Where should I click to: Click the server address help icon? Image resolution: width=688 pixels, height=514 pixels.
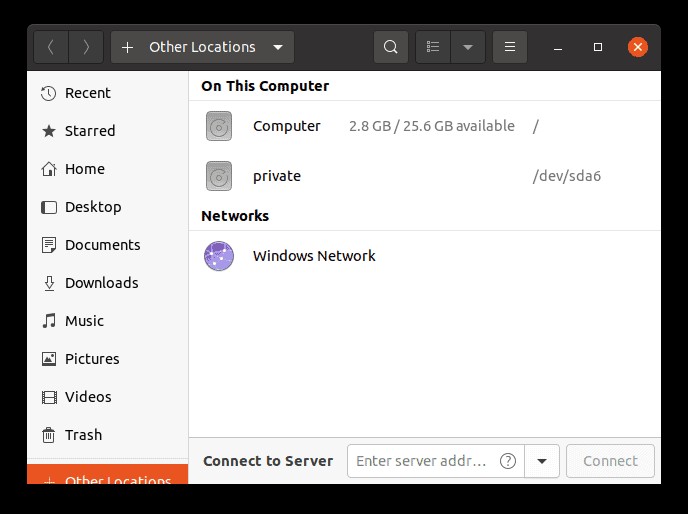point(508,461)
